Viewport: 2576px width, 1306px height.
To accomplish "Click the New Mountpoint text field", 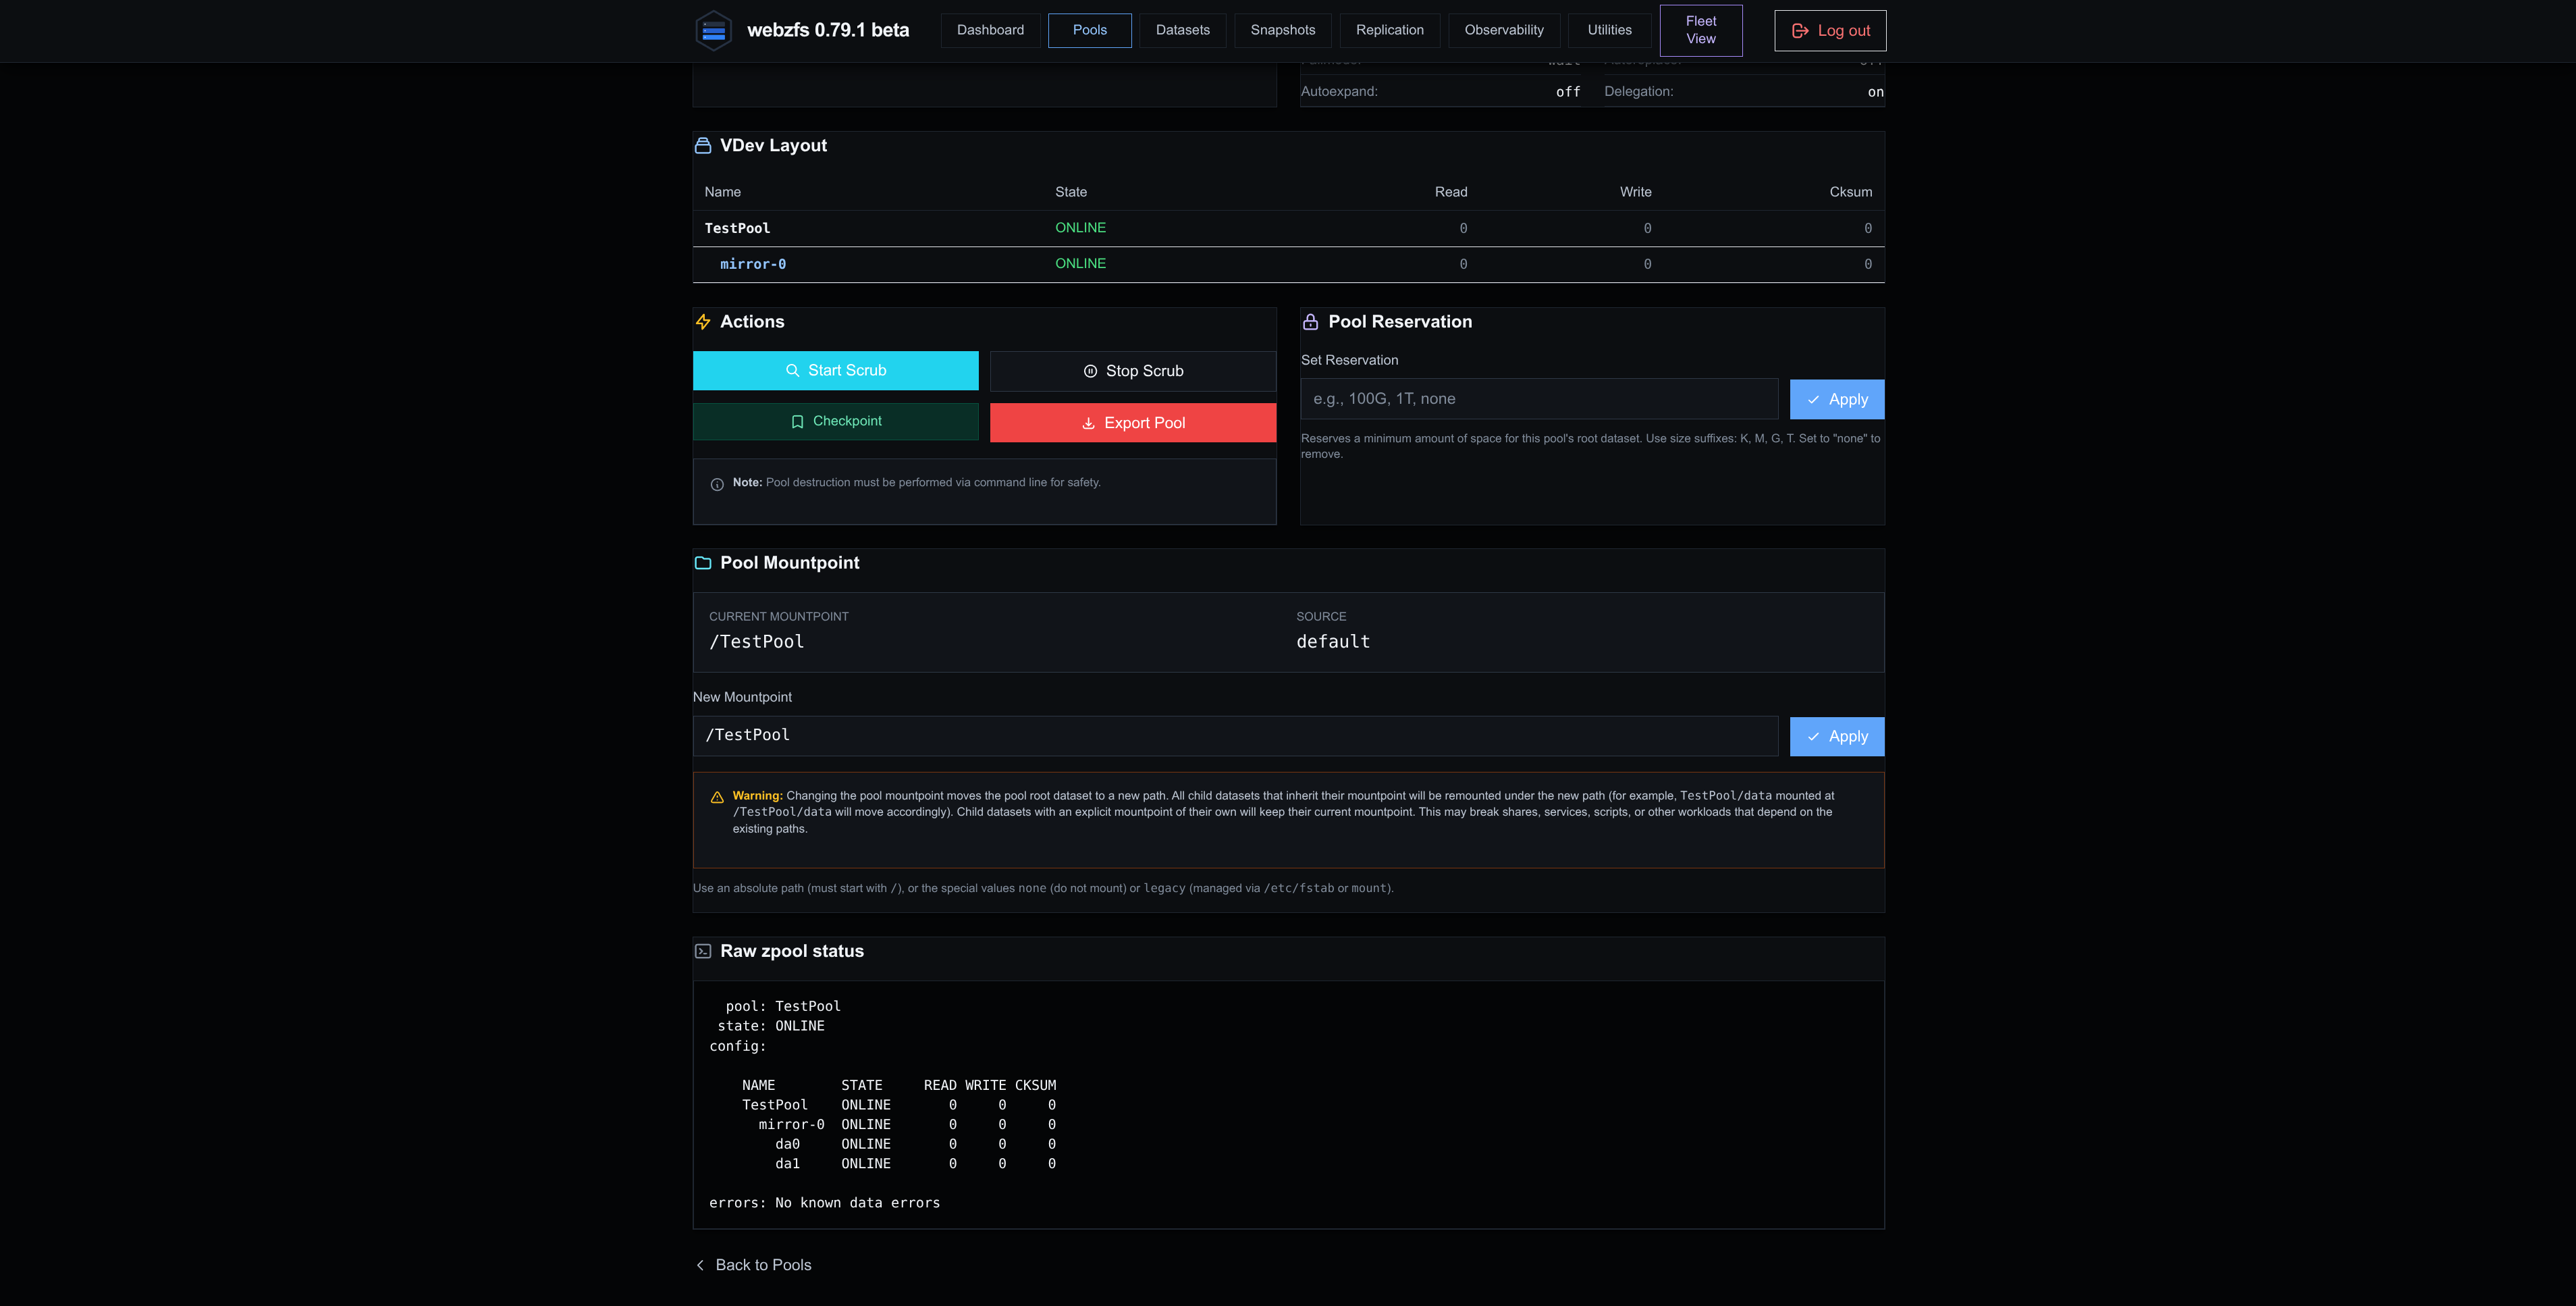I will tap(1235, 736).
